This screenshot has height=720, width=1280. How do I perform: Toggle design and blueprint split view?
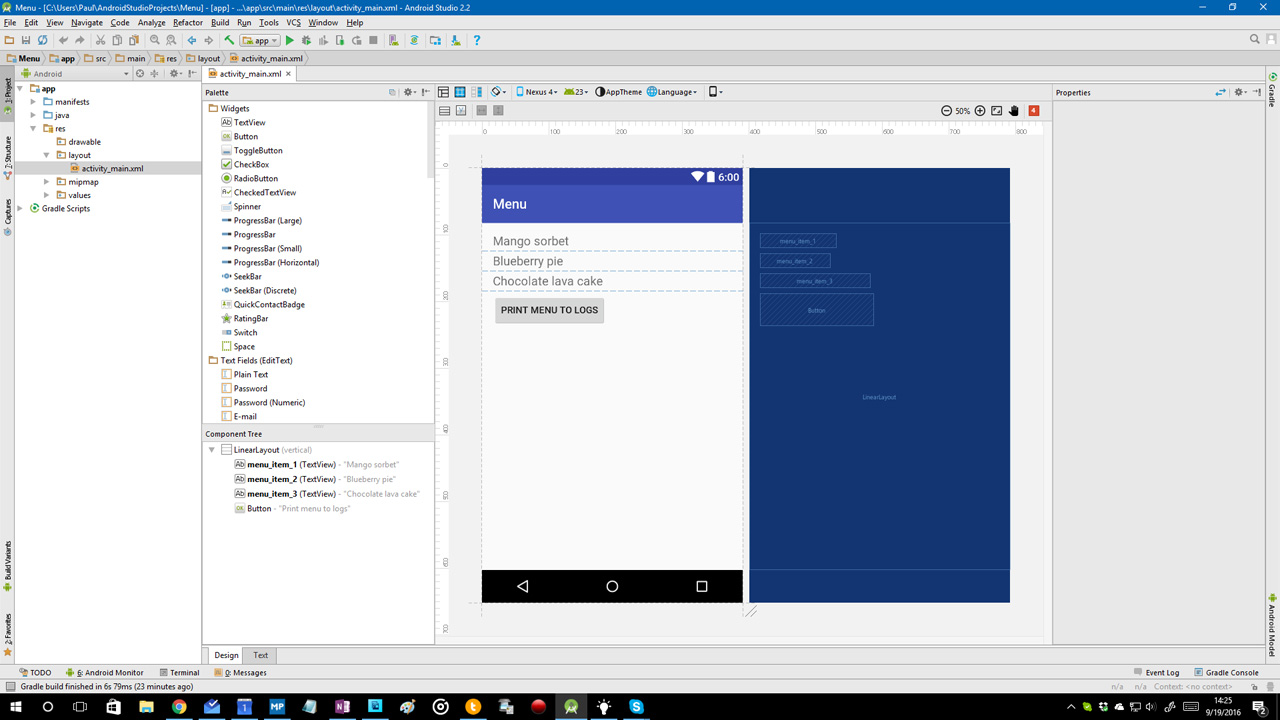(x=477, y=91)
